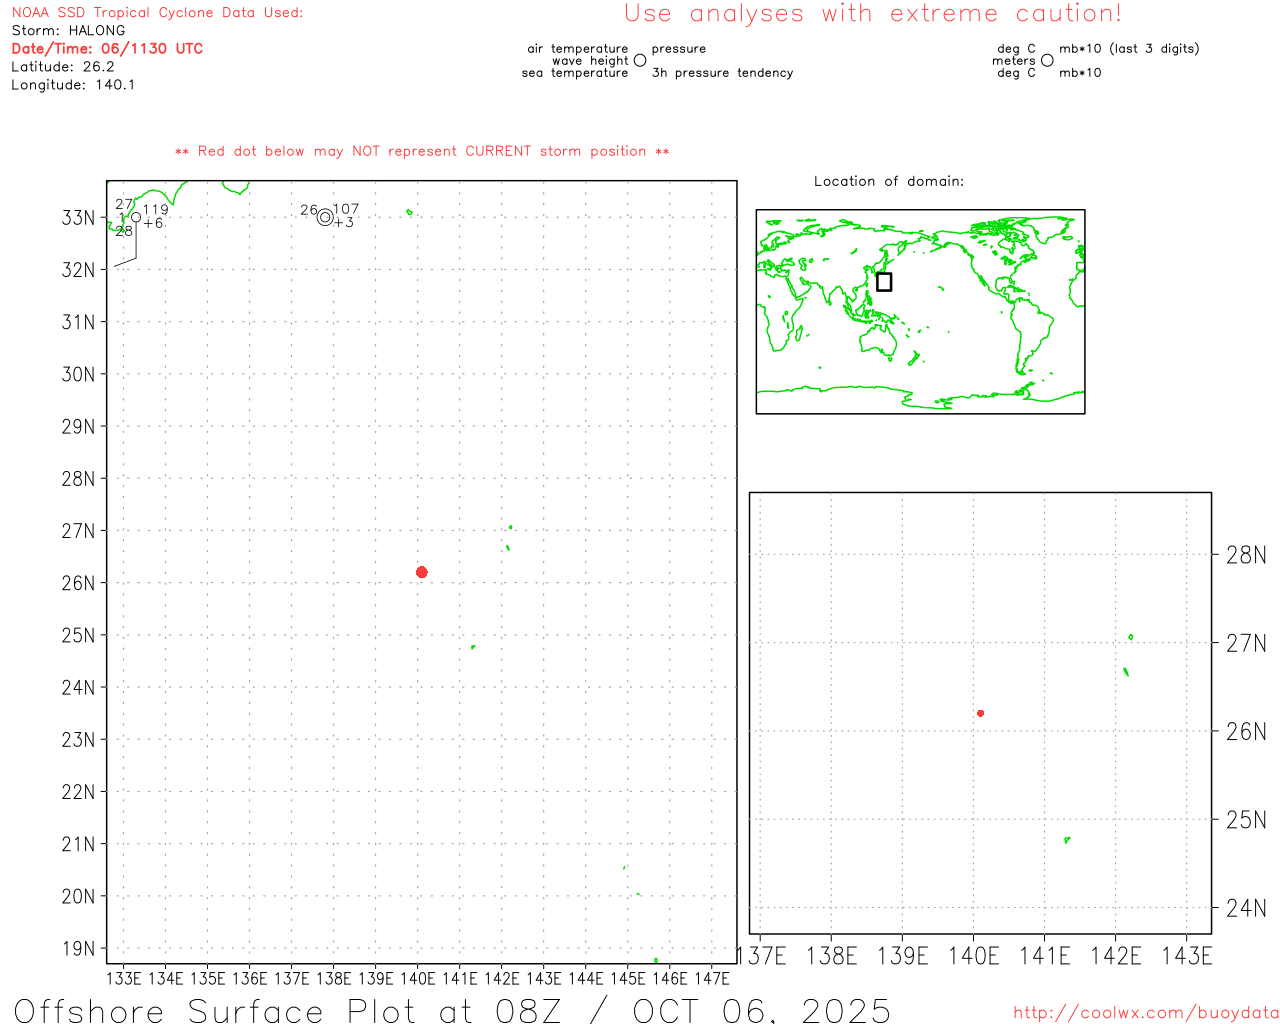This screenshot has height=1024, width=1280.
Task: Select the double-circle station marker near 138E
Action: click(325, 217)
